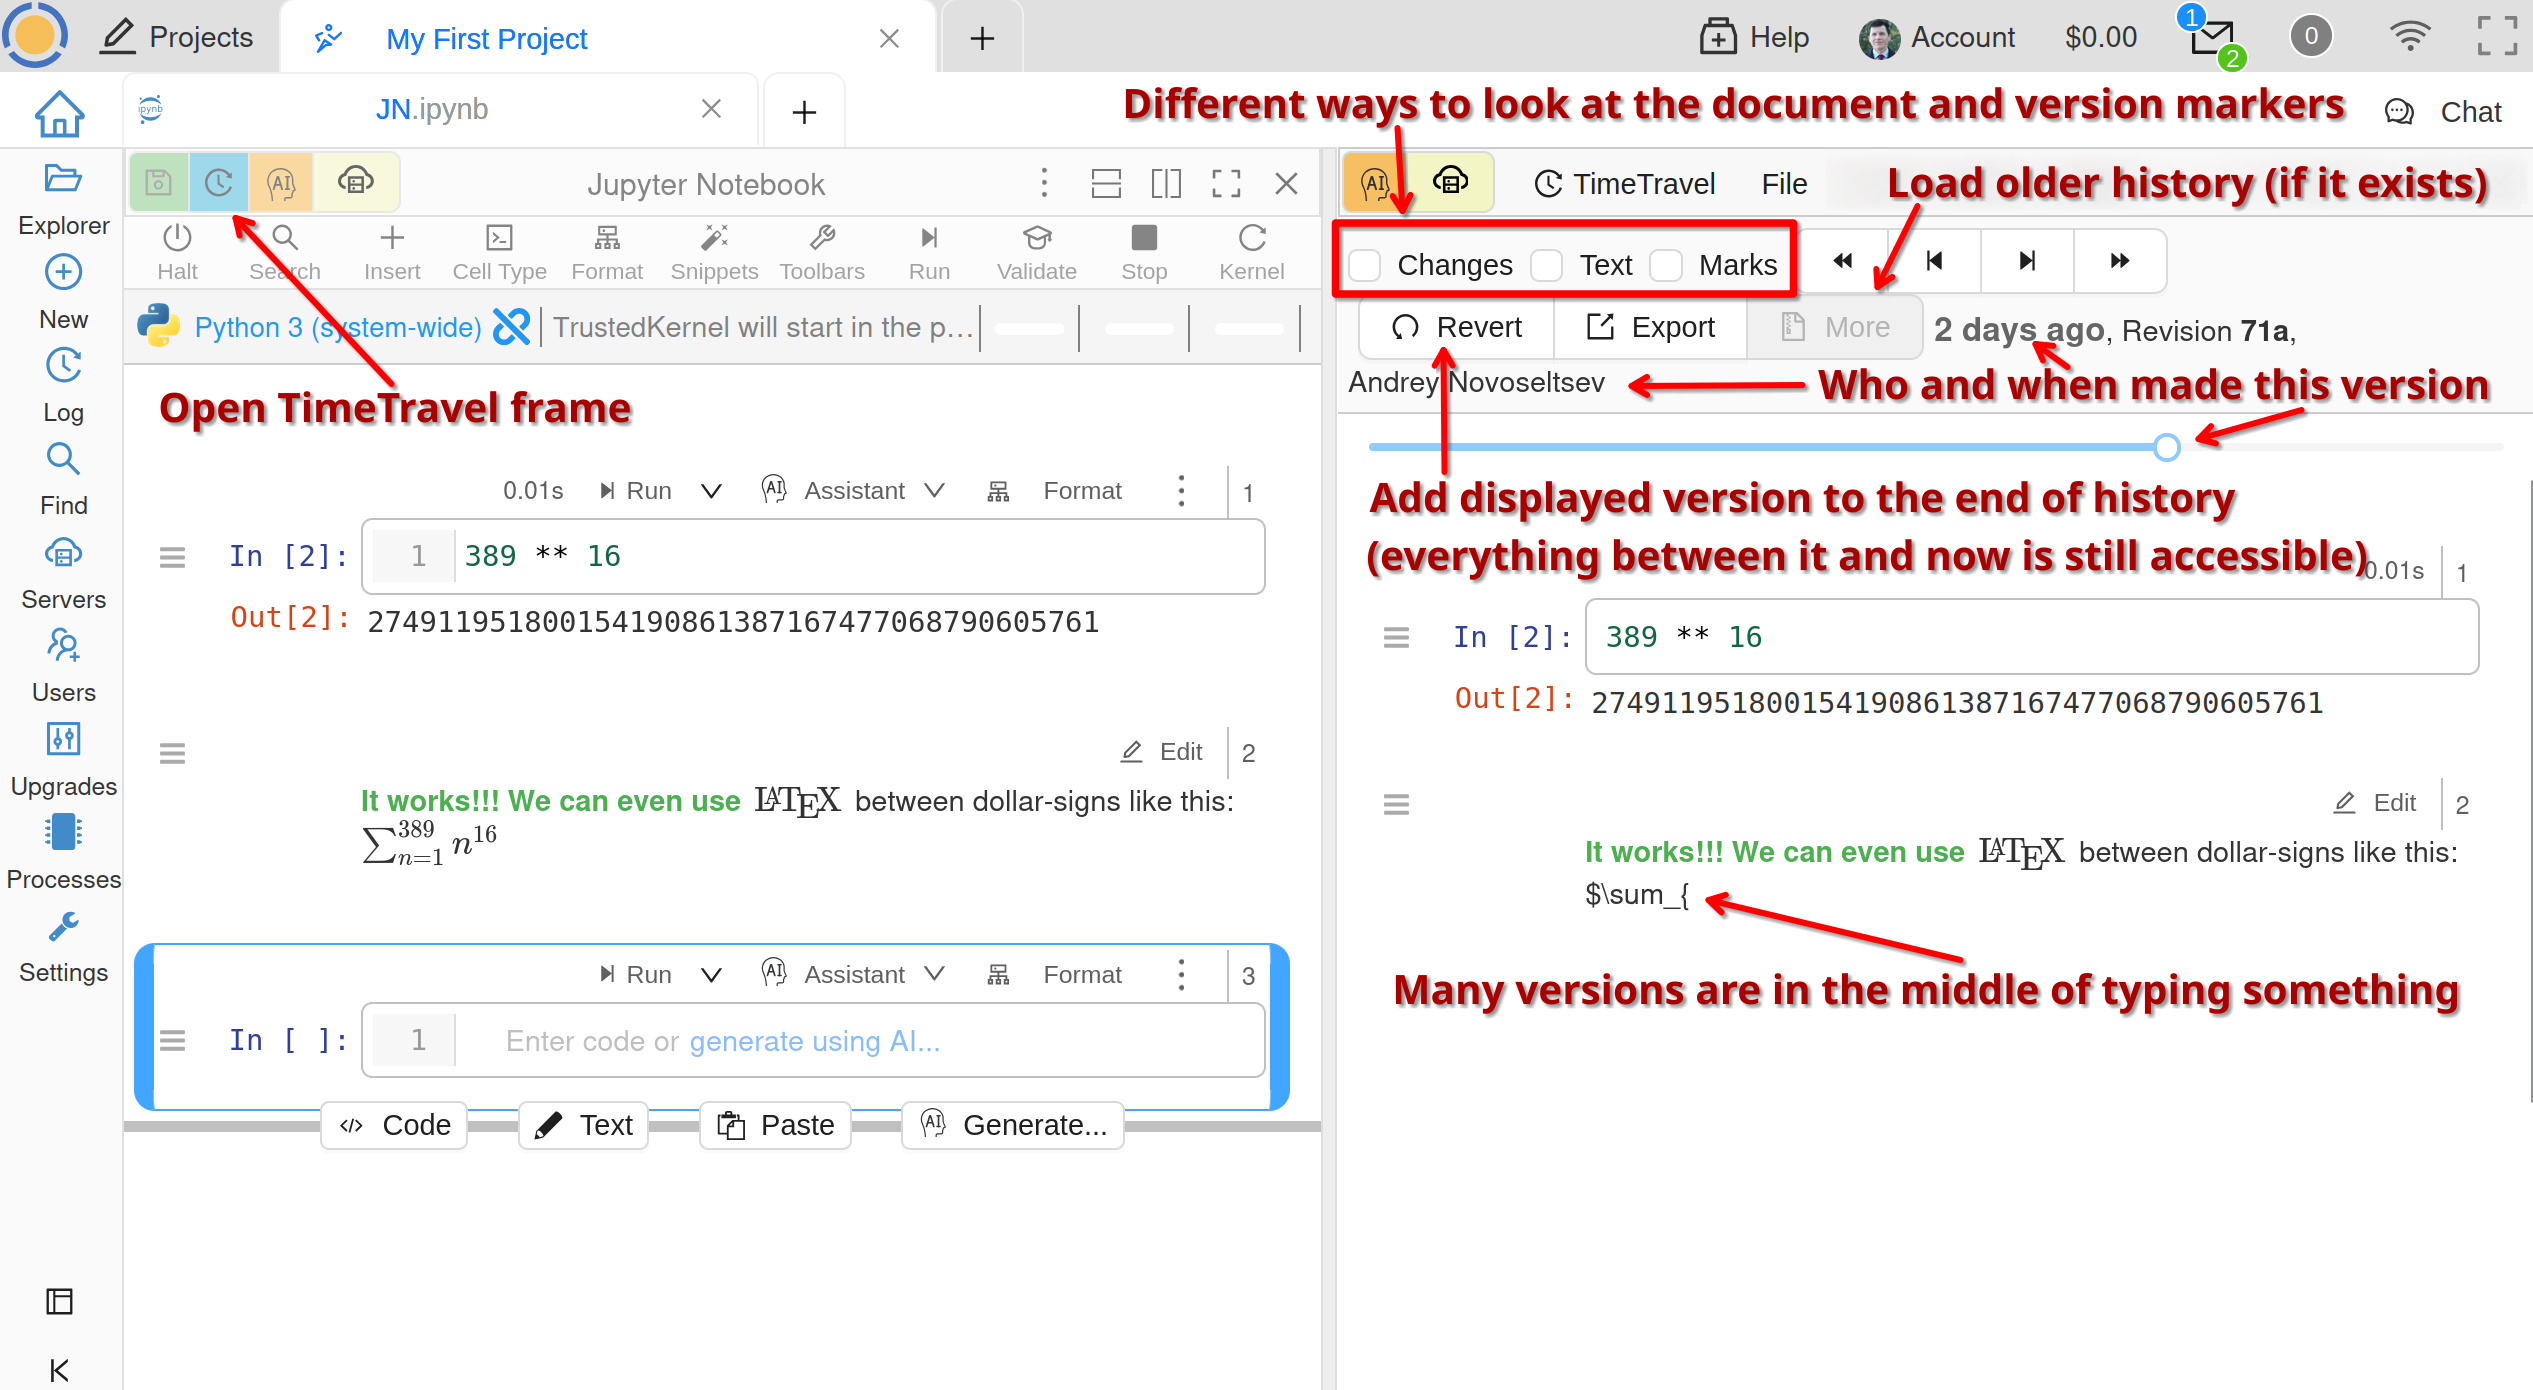Open Processes in left sidebar
The image size is (2533, 1390).
pyautogui.click(x=63, y=853)
